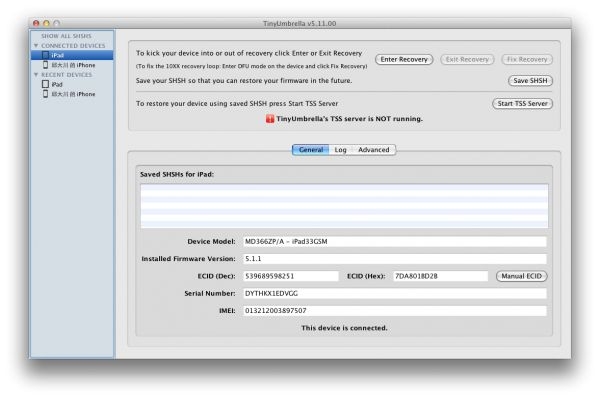This screenshot has width=600, height=399.
Task: Switch to the General tab
Action: point(311,150)
